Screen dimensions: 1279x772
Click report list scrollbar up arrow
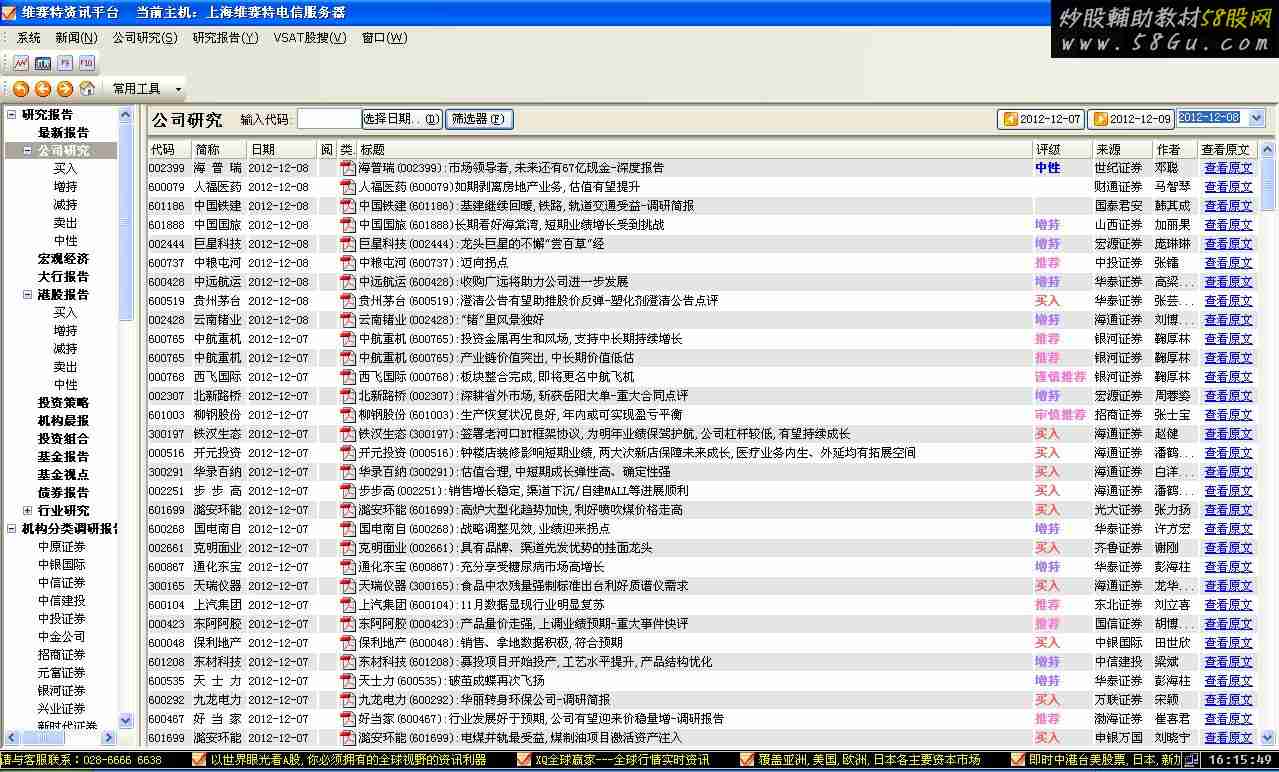[x=1268, y=150]
